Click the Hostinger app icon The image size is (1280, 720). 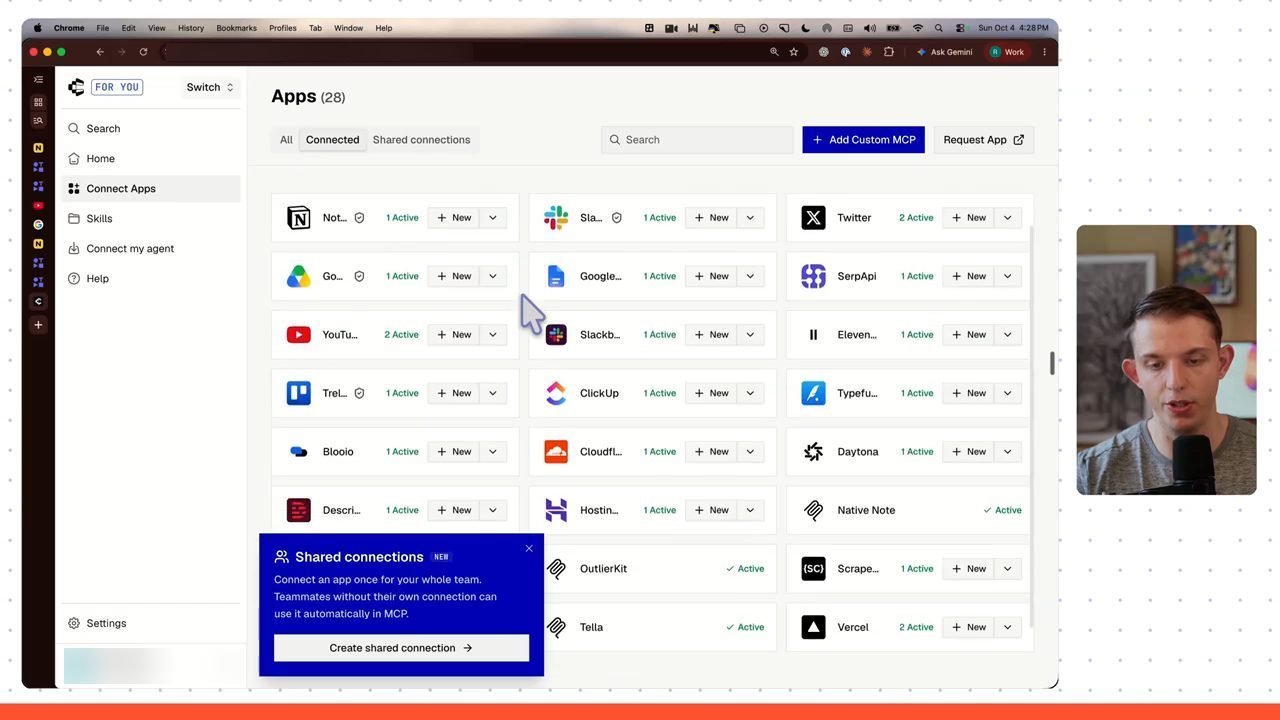pos(556,510)
